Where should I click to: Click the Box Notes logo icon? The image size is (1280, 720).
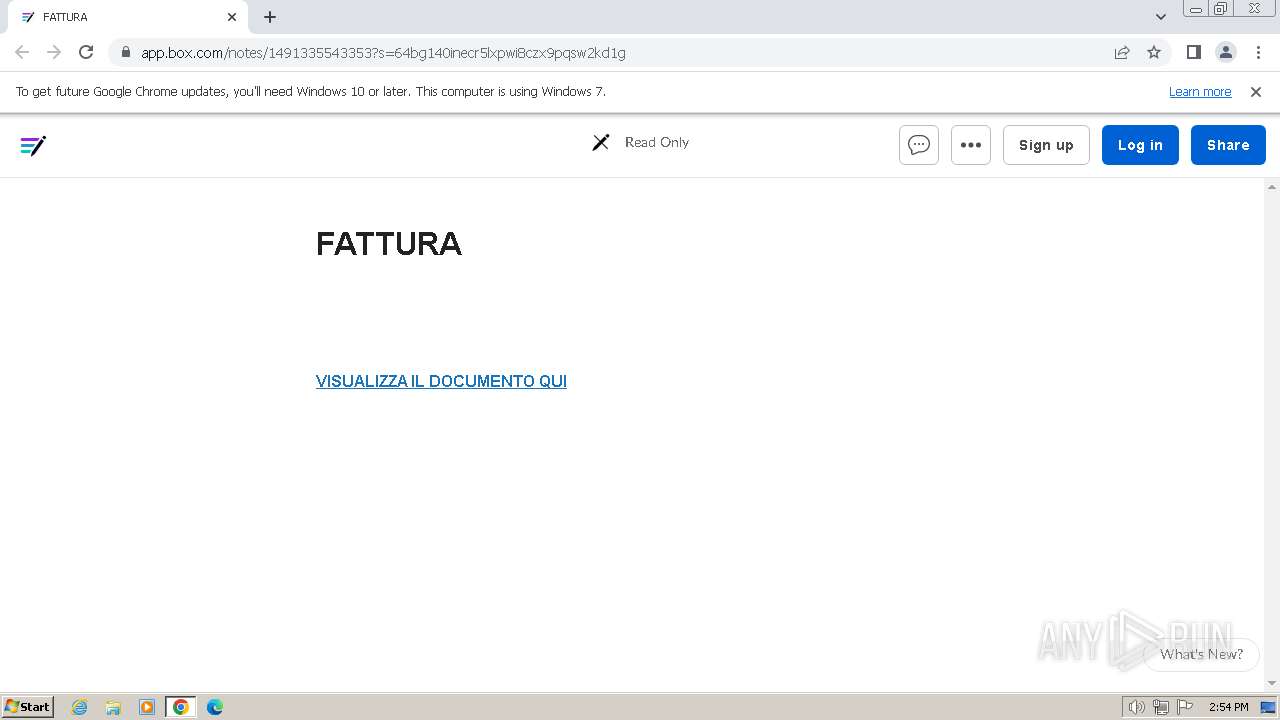pyautogui.click(x=33, y=146)
